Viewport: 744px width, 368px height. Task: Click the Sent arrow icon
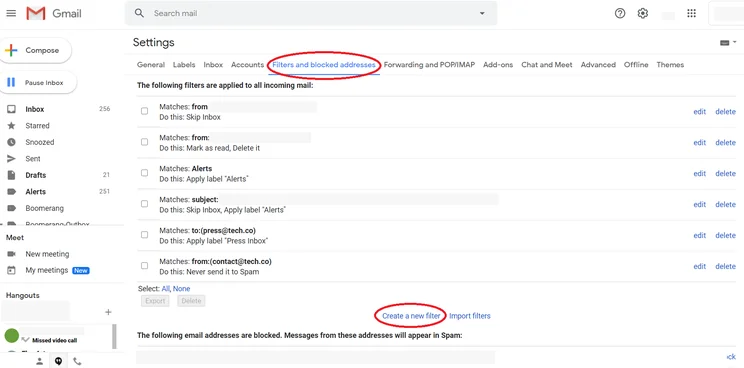tap(11, 159)
